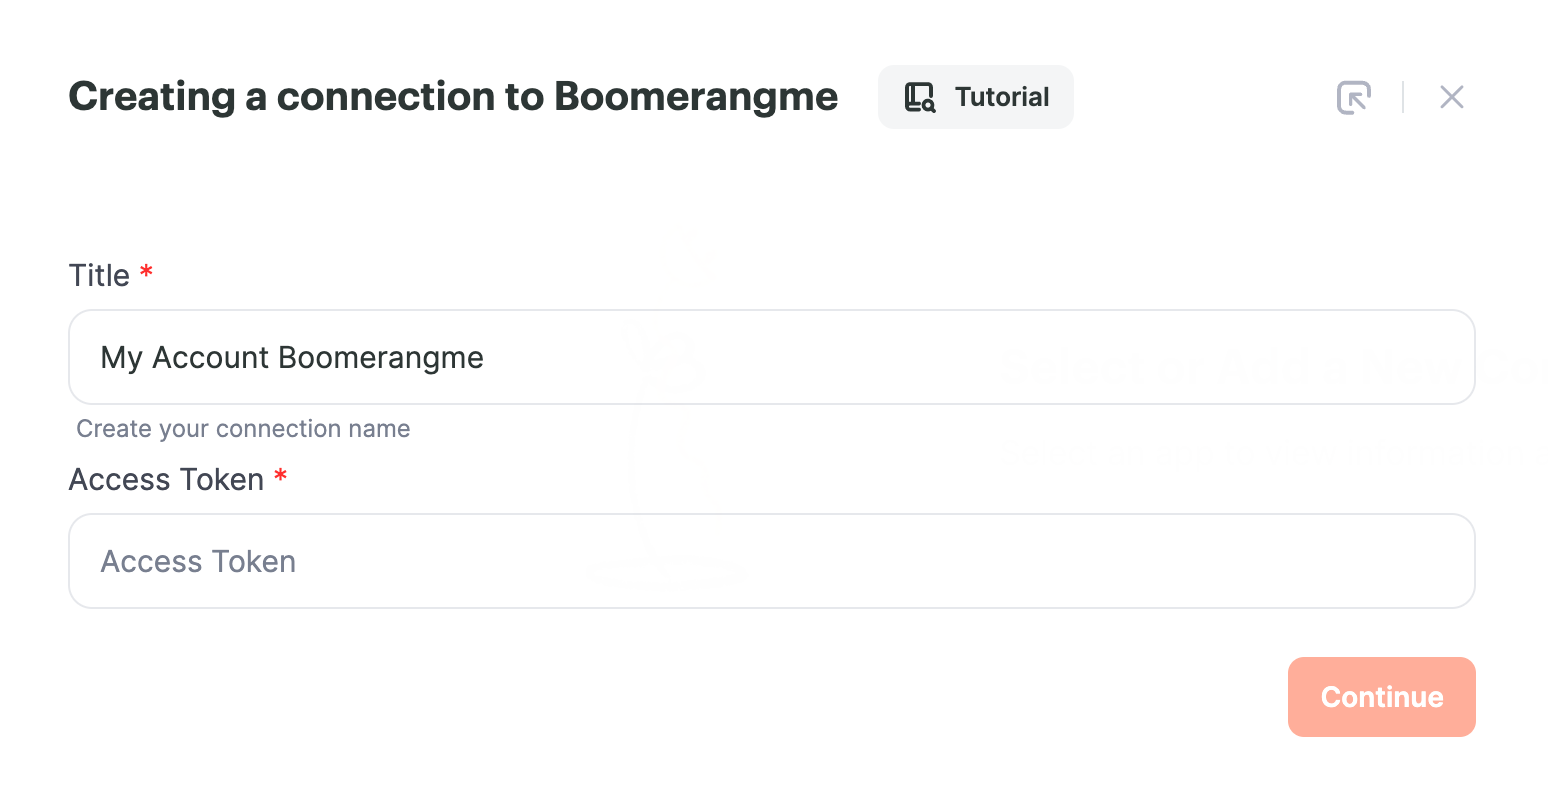Viewport: 1548px width, 798px height.
Task: Select the "Access Token" field label
Action: coord(166,480)
